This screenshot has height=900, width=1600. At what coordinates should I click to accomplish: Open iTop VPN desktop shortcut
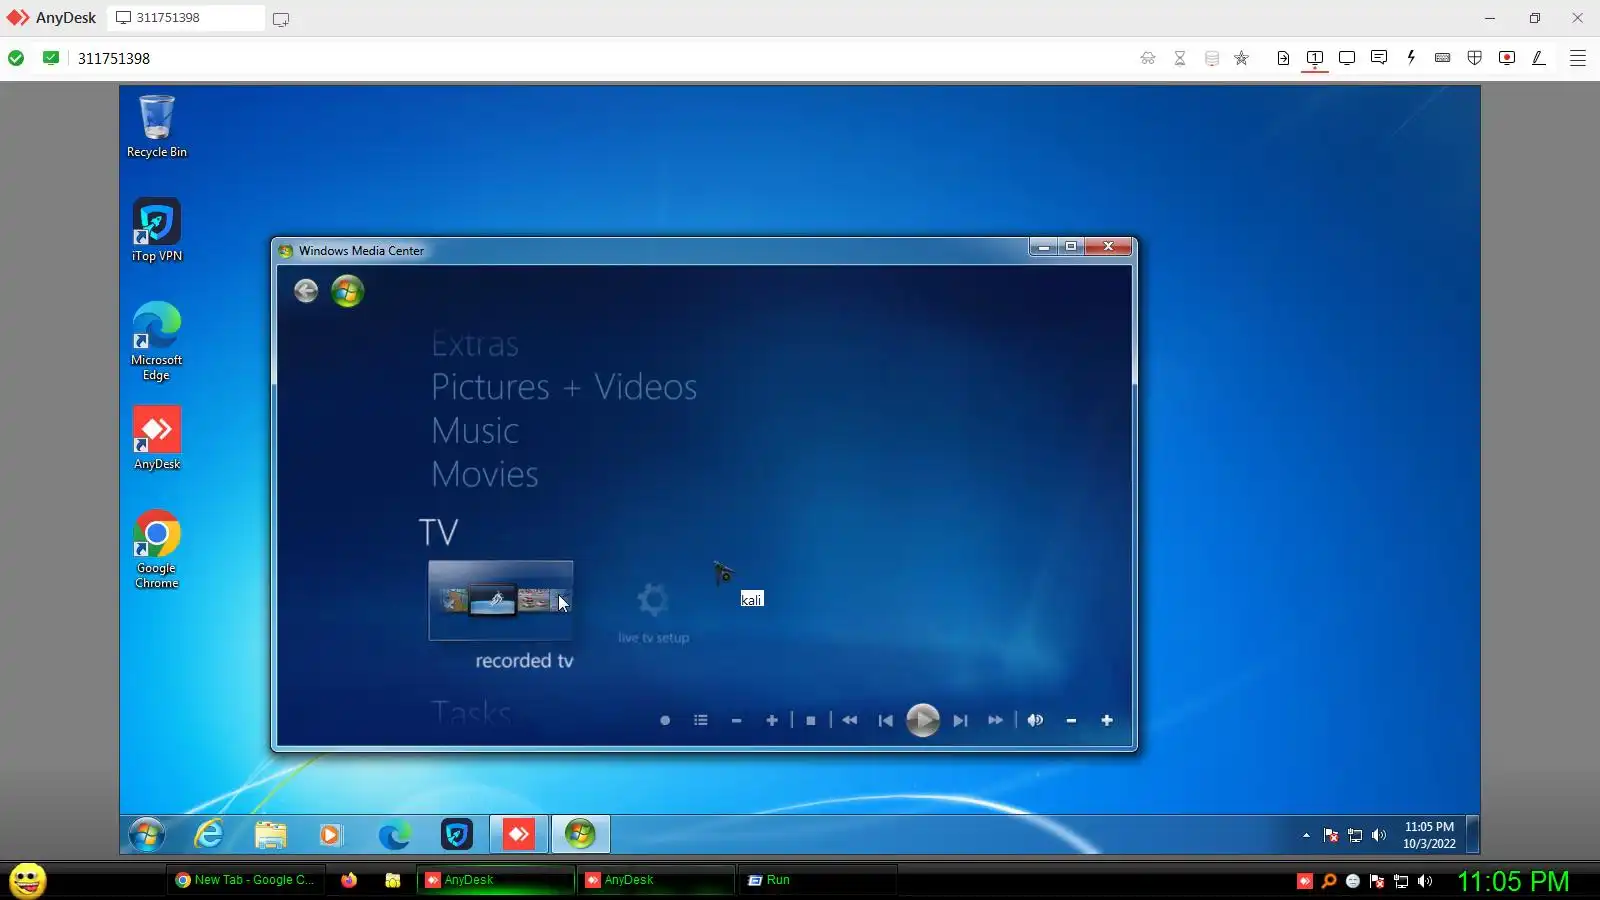pyautogui.click(x=157, y=230)
